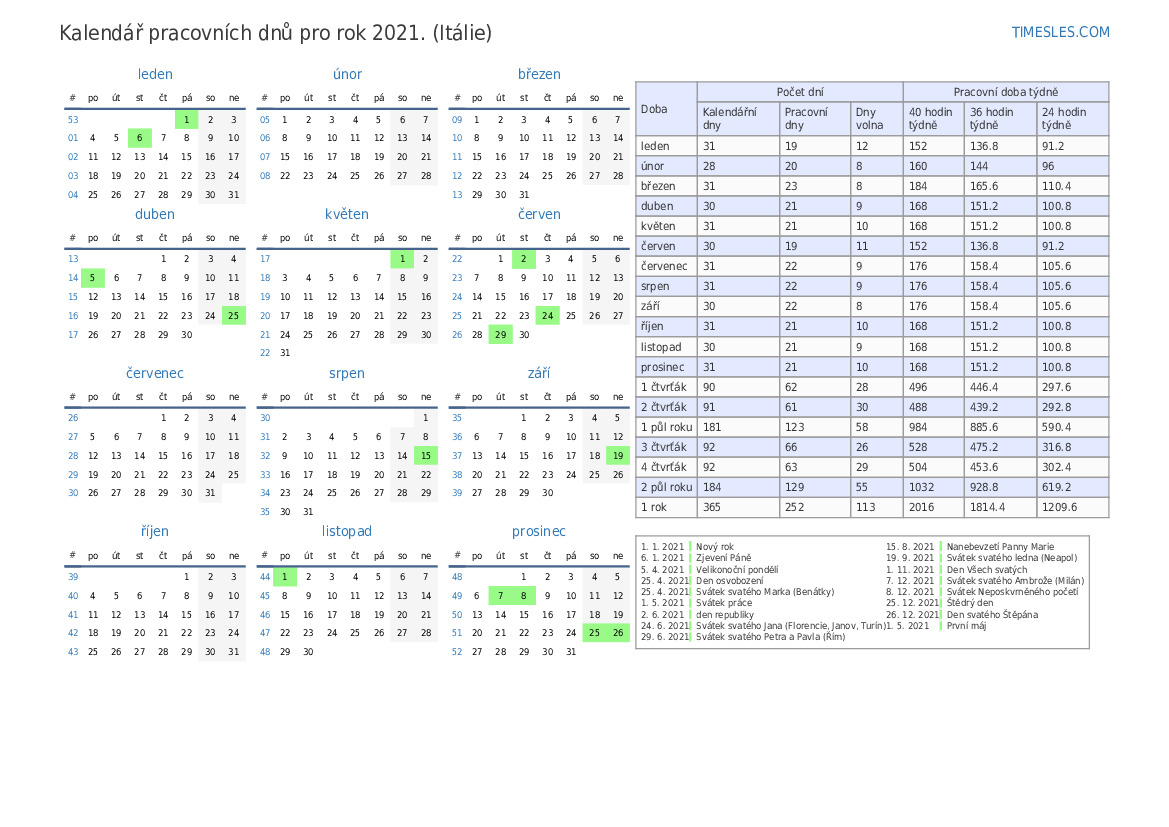Screen dimensions: 1169x827
Task: Click the '1209.6' cell in the table
Action: click(1073, 507)
